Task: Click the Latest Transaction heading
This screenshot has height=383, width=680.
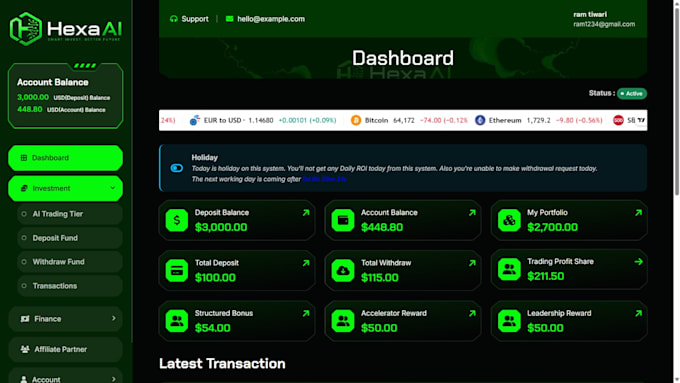Action: point(222,363)
